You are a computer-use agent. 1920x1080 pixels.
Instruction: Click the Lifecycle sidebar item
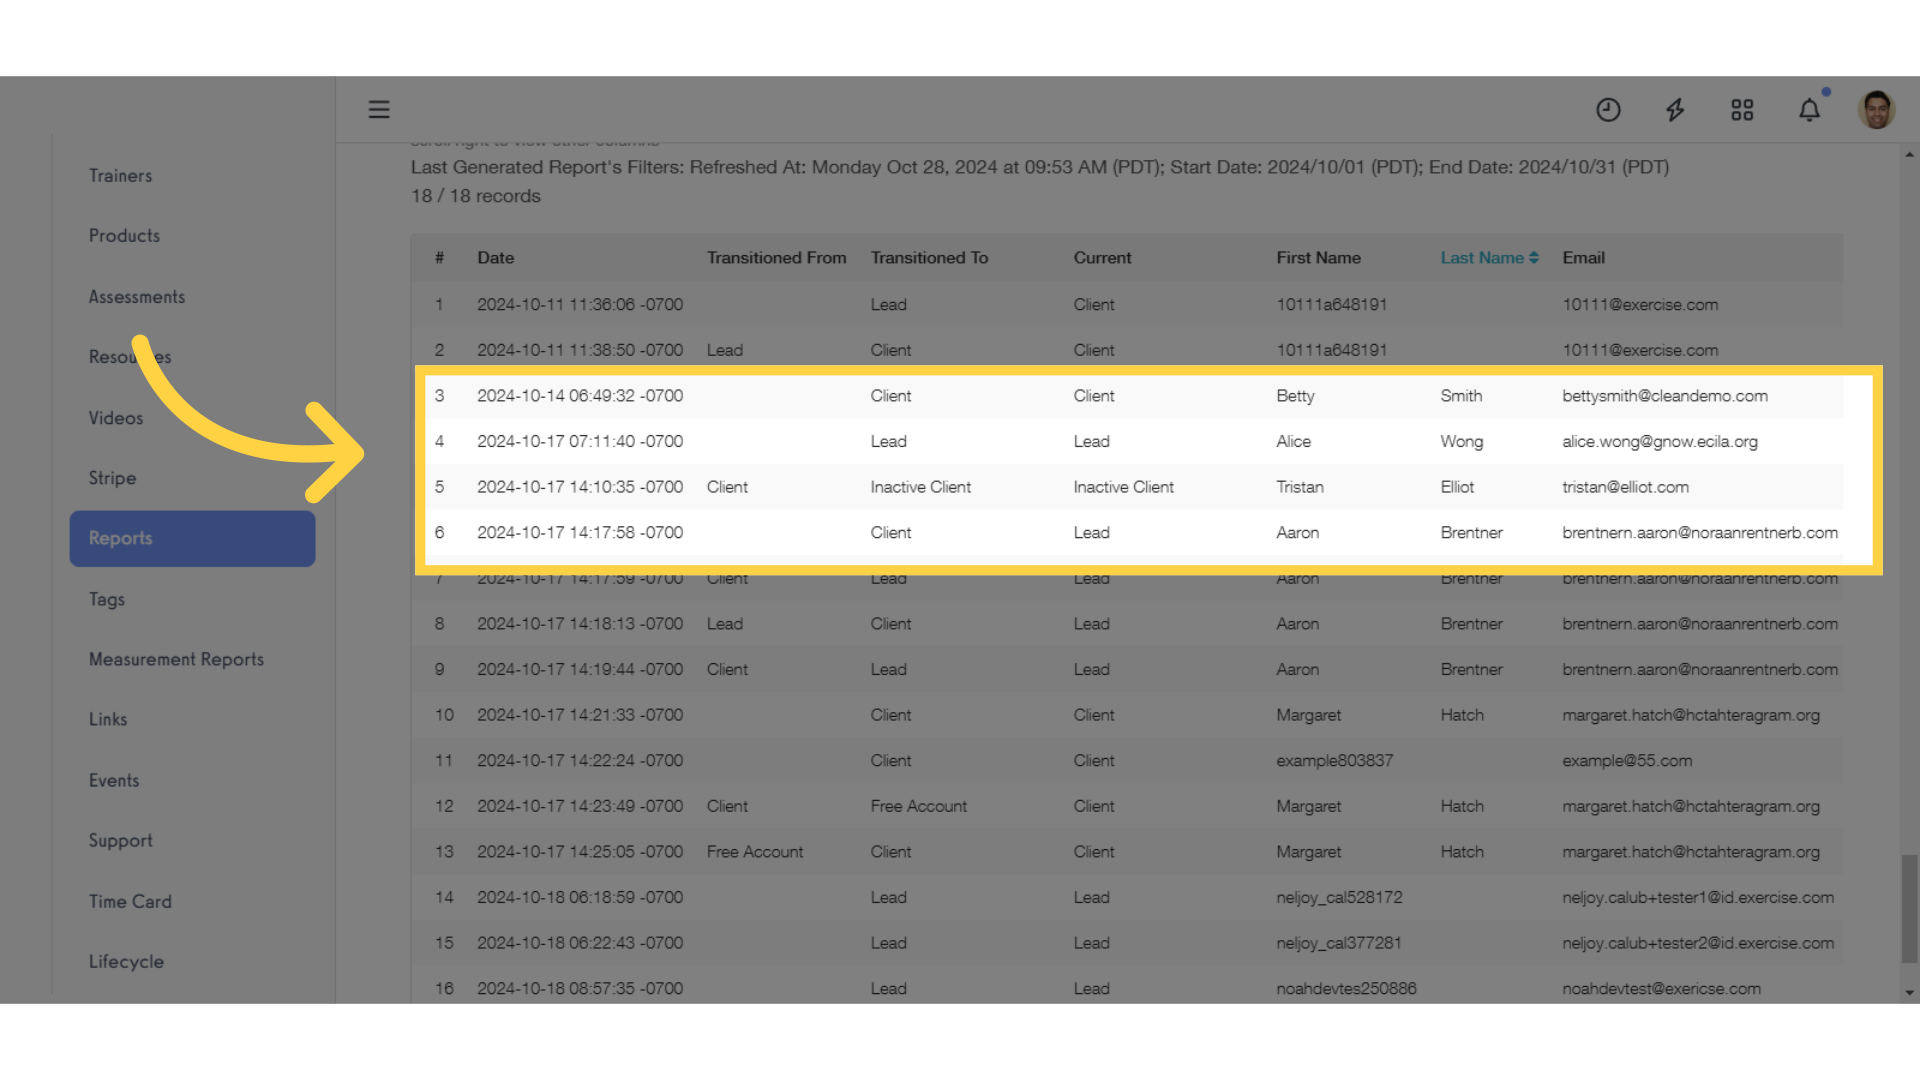(123, 961)
